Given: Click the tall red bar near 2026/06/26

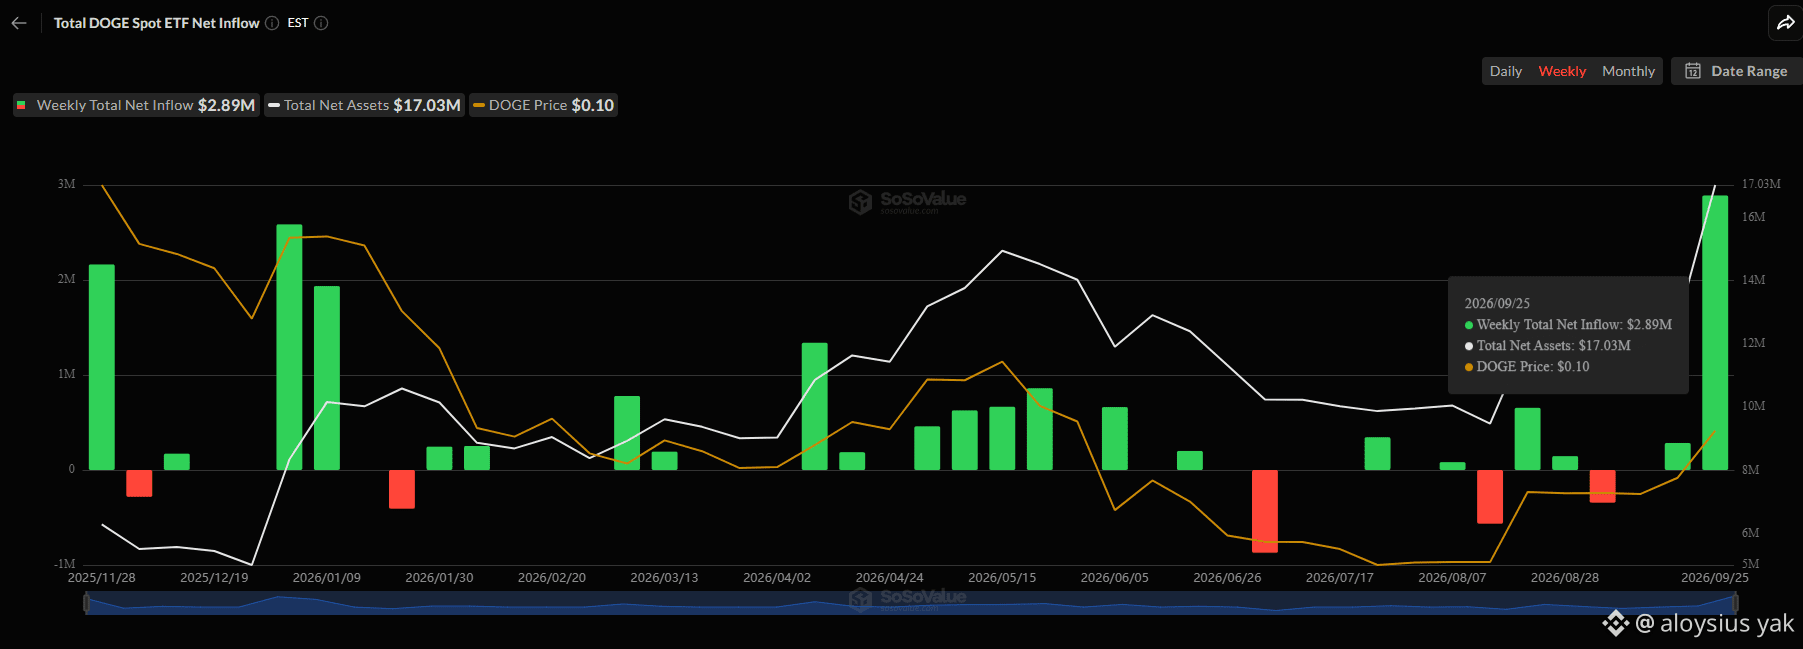Looking at the screenshot, I should [1265, 511].
